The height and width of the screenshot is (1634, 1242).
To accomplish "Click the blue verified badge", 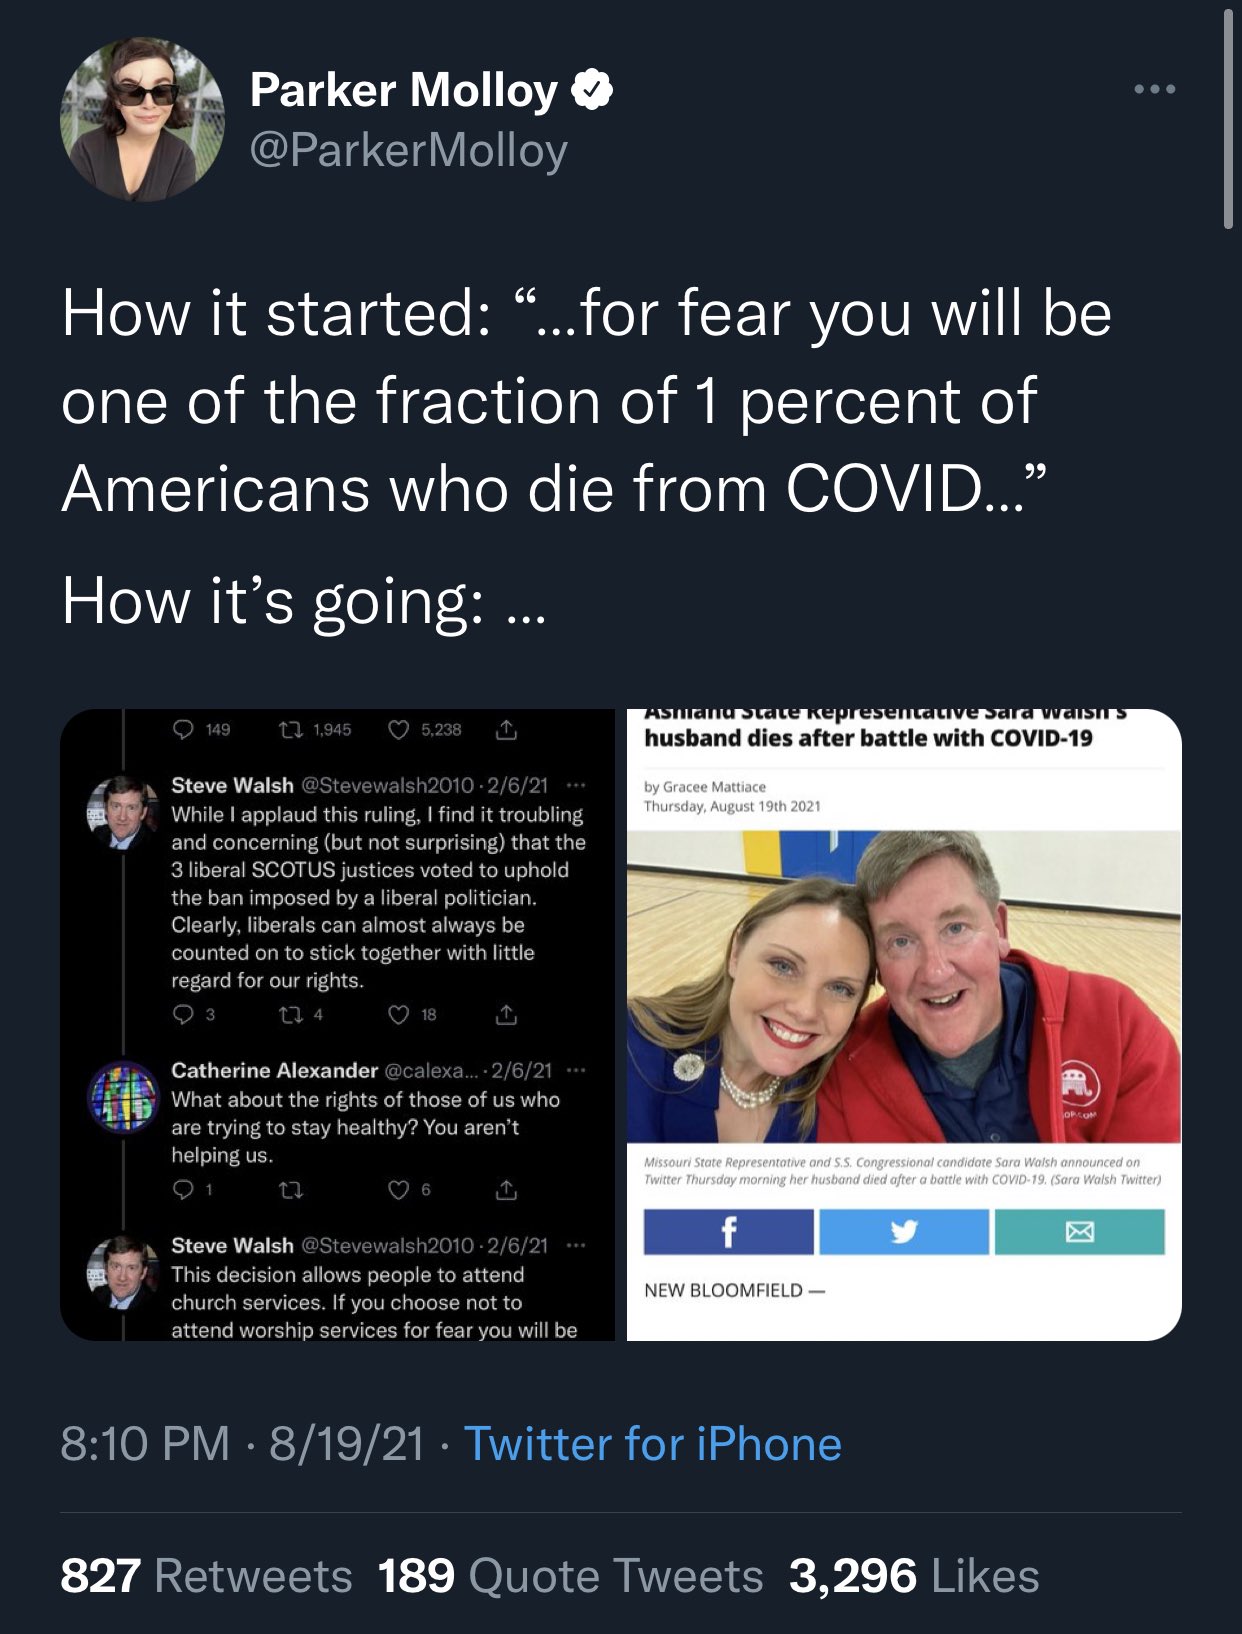I will tap(592, 90).
